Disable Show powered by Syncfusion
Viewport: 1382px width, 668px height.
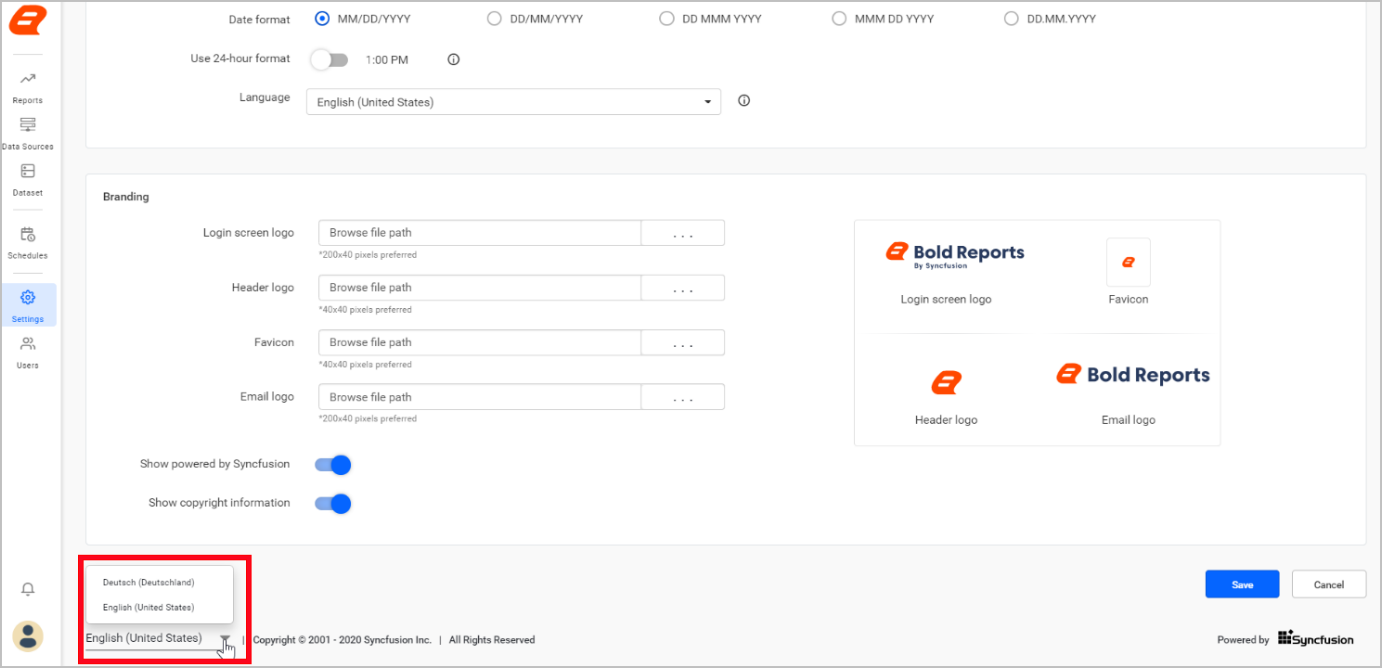pyautogui.click(x=333, y=464)
